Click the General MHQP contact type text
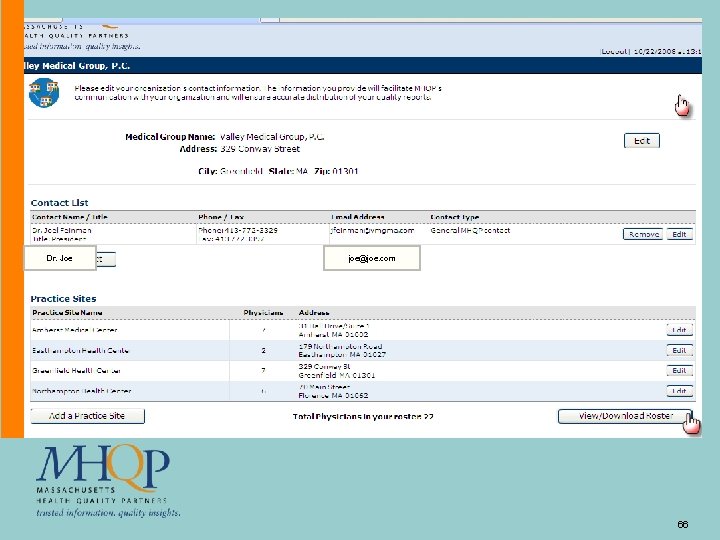 point(470,230)
